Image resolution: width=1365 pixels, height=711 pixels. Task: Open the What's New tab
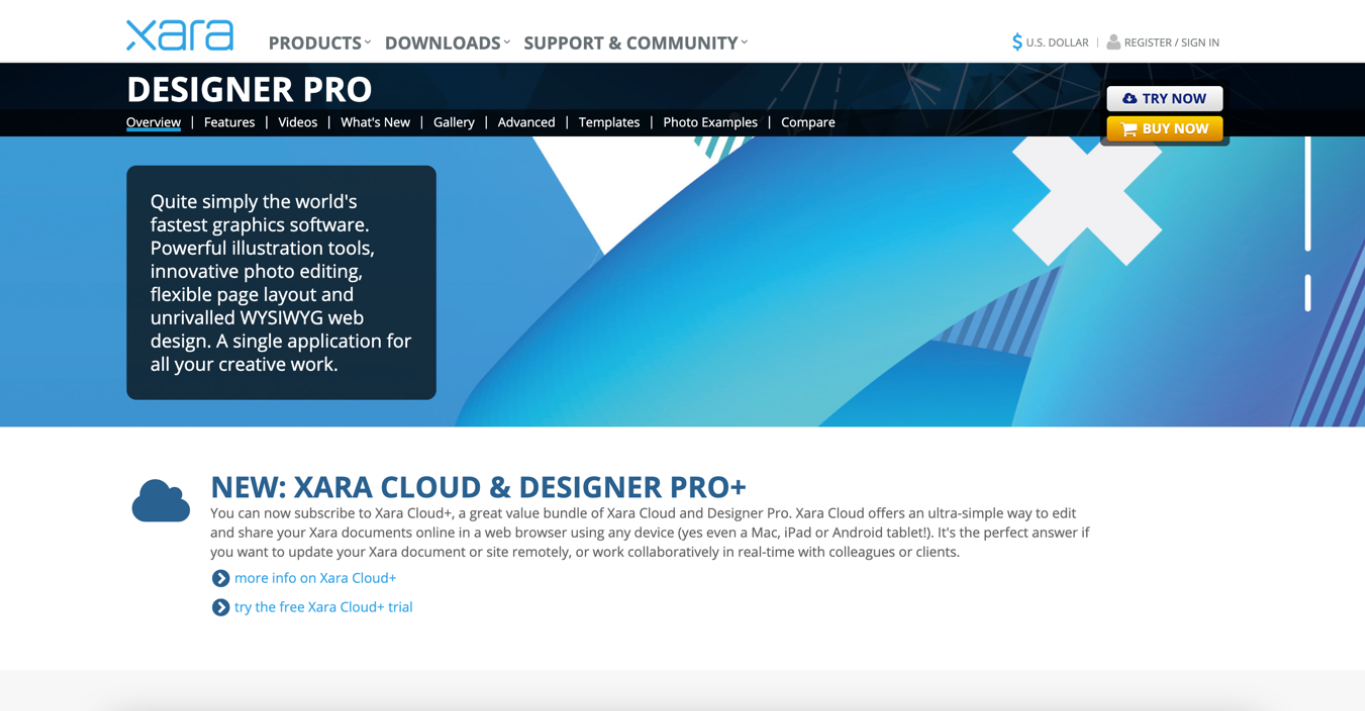375,122
